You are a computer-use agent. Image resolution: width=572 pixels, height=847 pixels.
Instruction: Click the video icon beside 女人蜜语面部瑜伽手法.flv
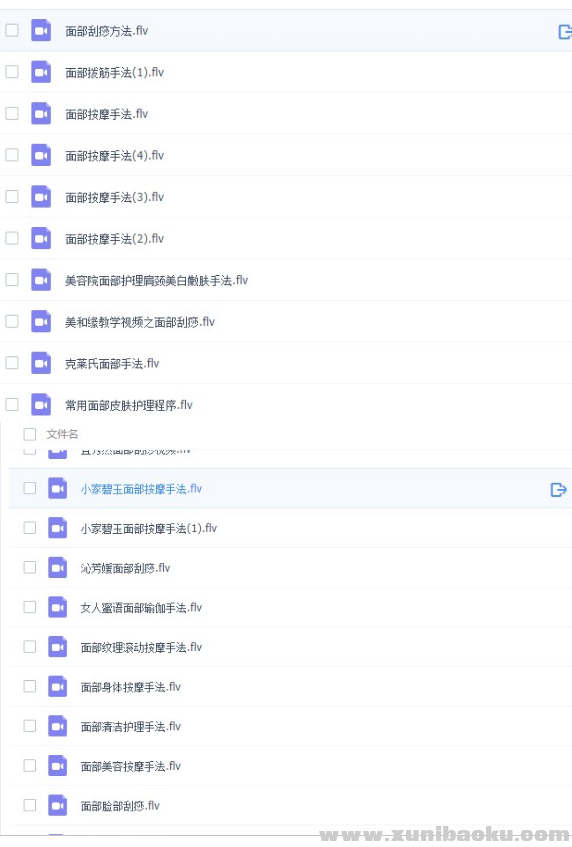coord(58,607)
